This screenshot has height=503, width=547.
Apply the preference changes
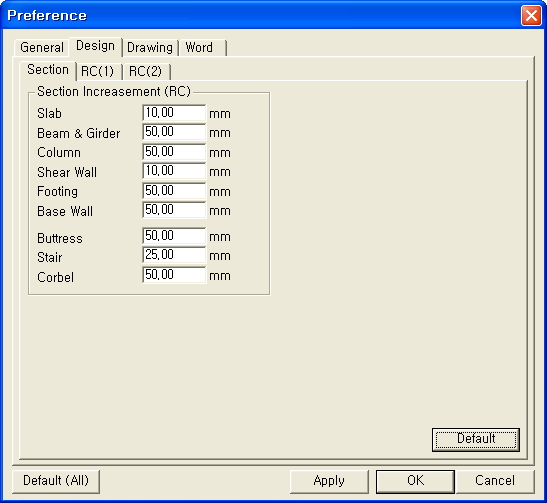pyautogui.click(x=329, y=481)
